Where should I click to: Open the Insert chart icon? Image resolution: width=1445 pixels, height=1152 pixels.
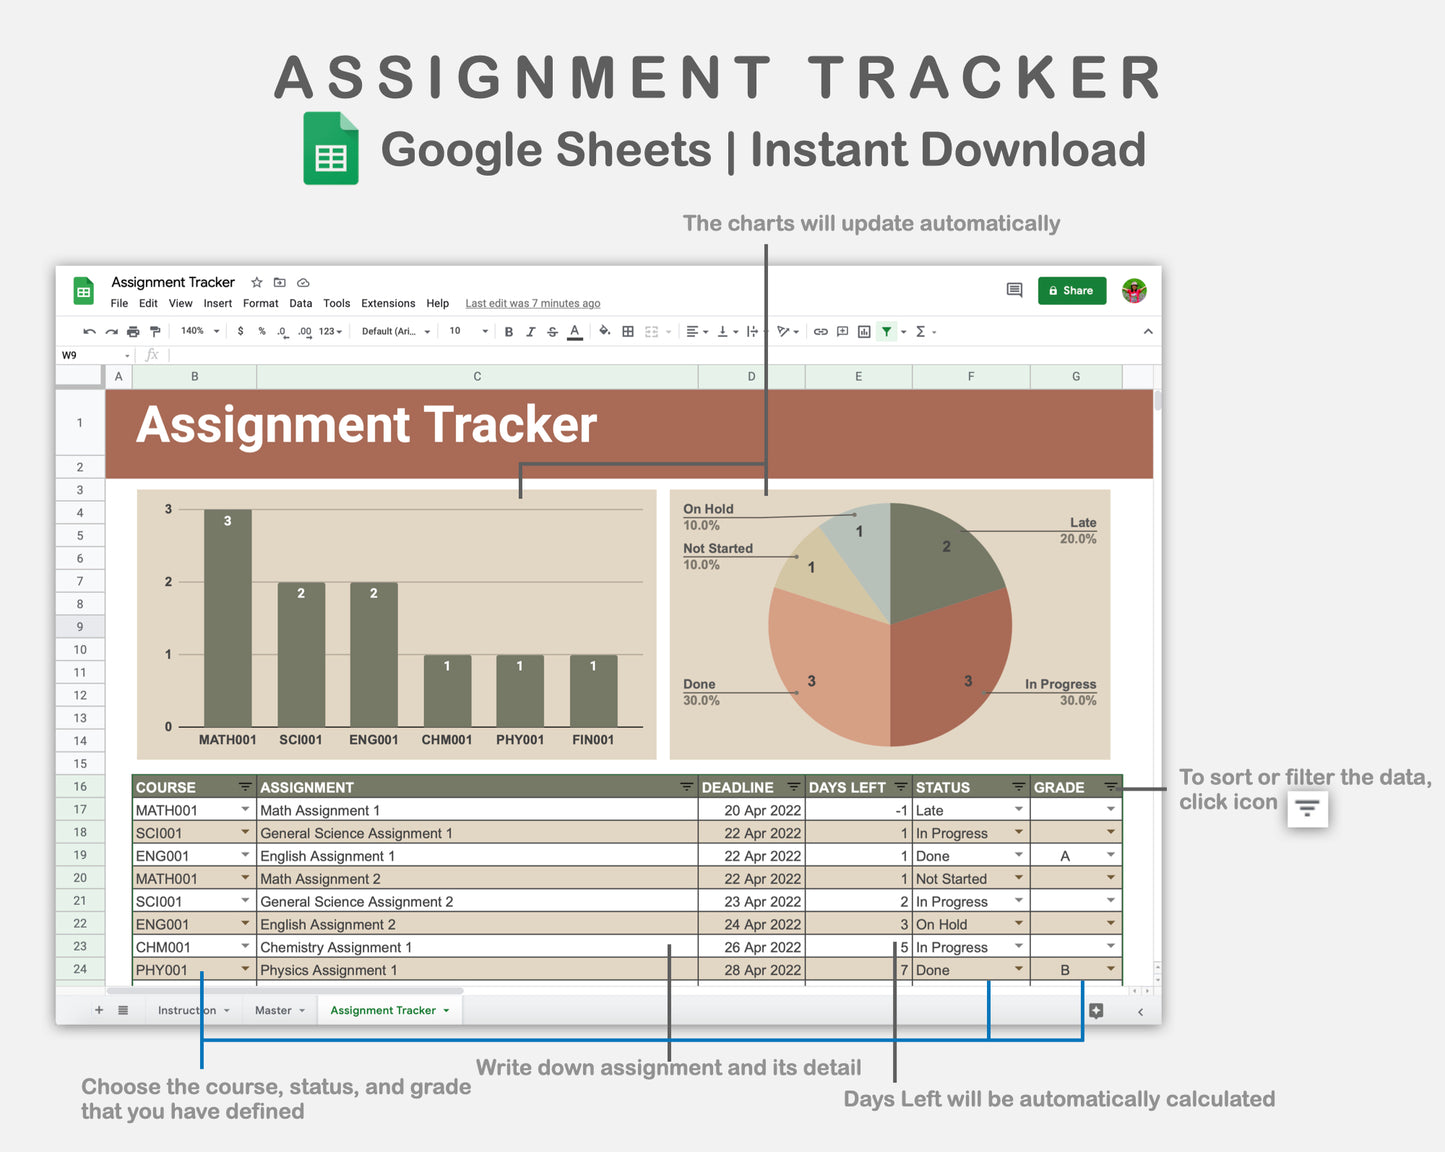[x=864, y=331]
